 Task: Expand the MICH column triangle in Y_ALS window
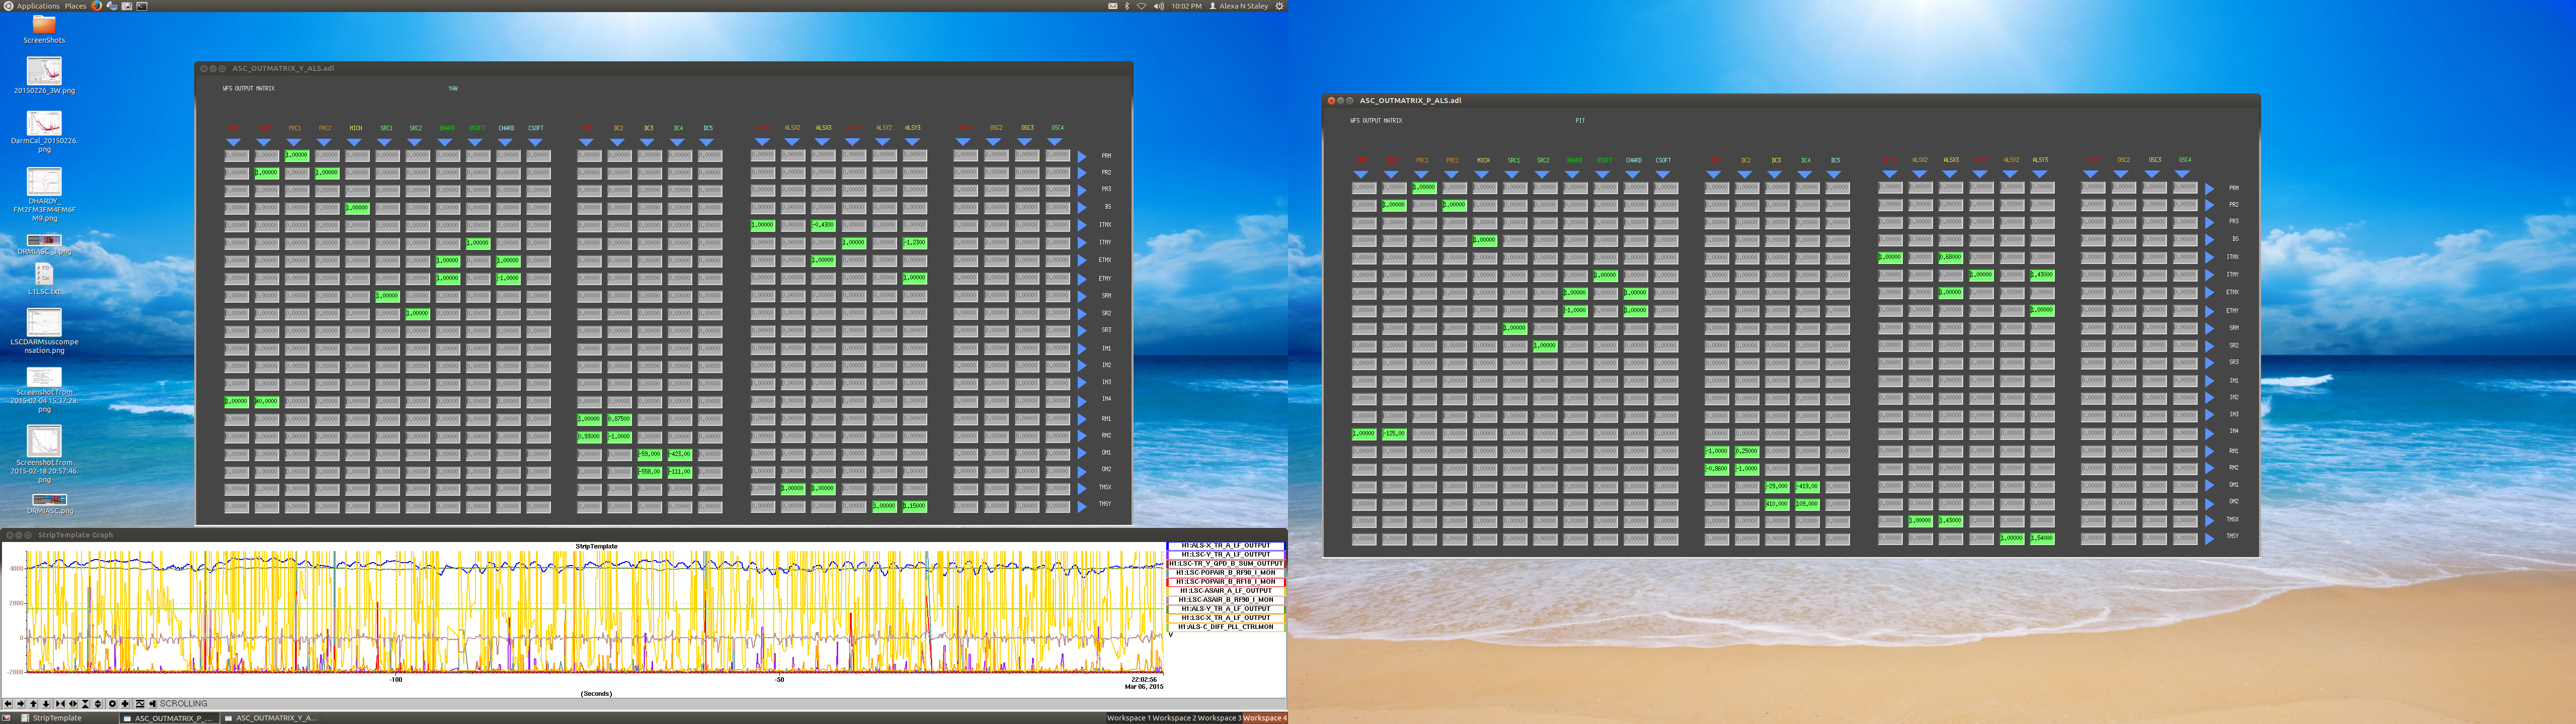pos(354,142)
